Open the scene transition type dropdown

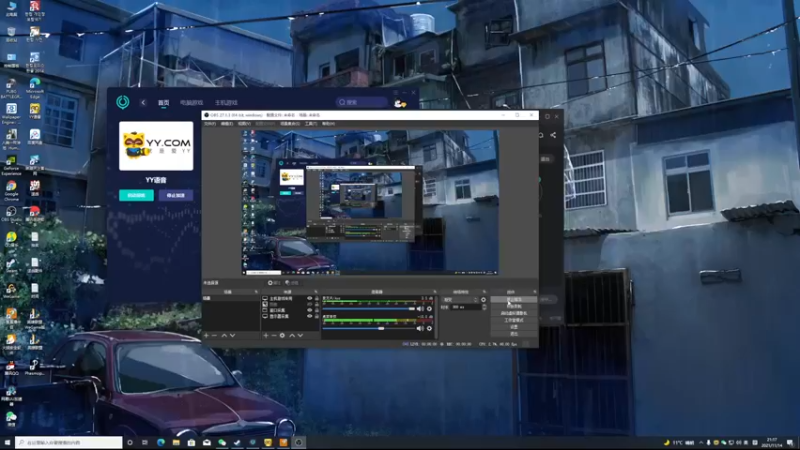click(x=460, y=300)
